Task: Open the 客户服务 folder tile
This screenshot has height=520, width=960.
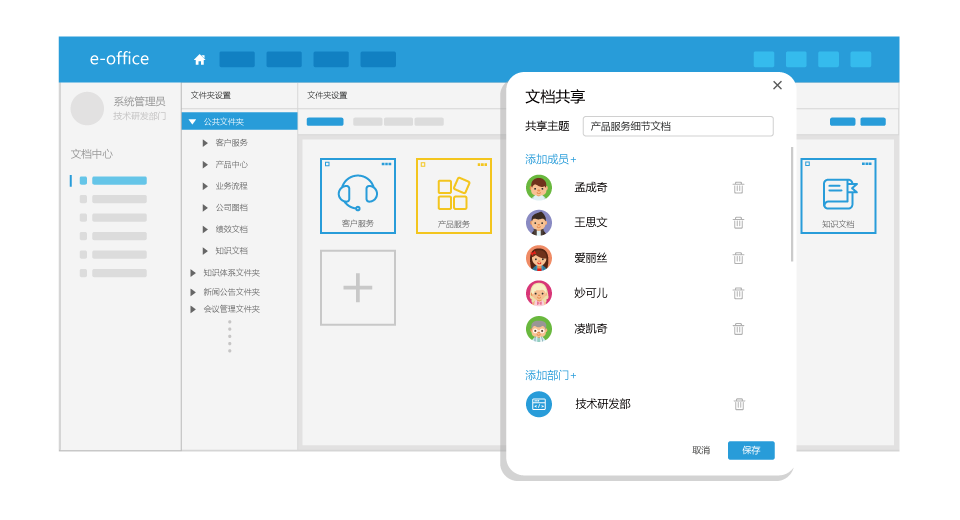Action: [x=358, y=196]
